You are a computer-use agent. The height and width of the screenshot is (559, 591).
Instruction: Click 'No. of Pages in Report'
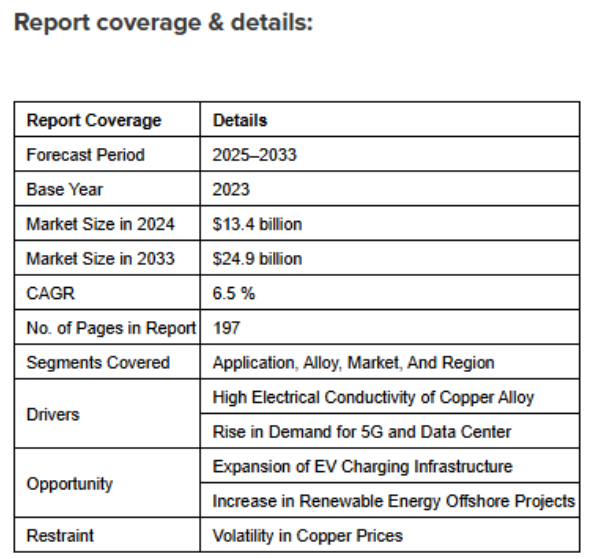112,328
